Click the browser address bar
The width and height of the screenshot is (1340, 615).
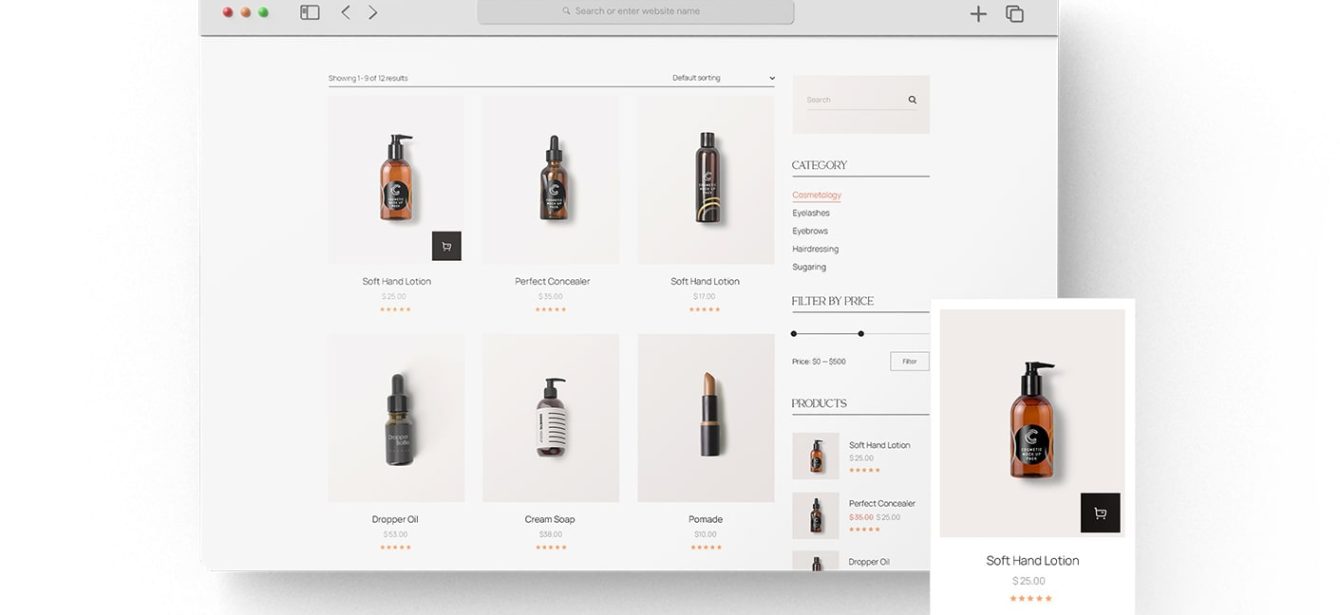tap(636, 12)
